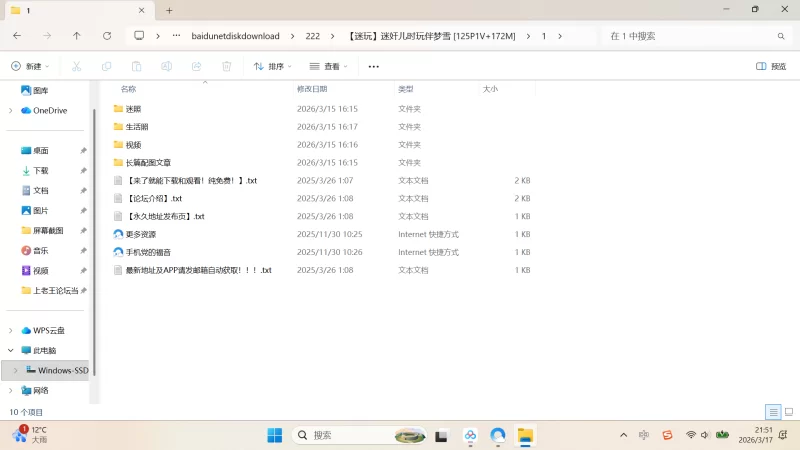The height and width of the screenshot is (450, 800).
Task: Collapse the 此电脑 tree node
Action: click(x=11, y=351)
